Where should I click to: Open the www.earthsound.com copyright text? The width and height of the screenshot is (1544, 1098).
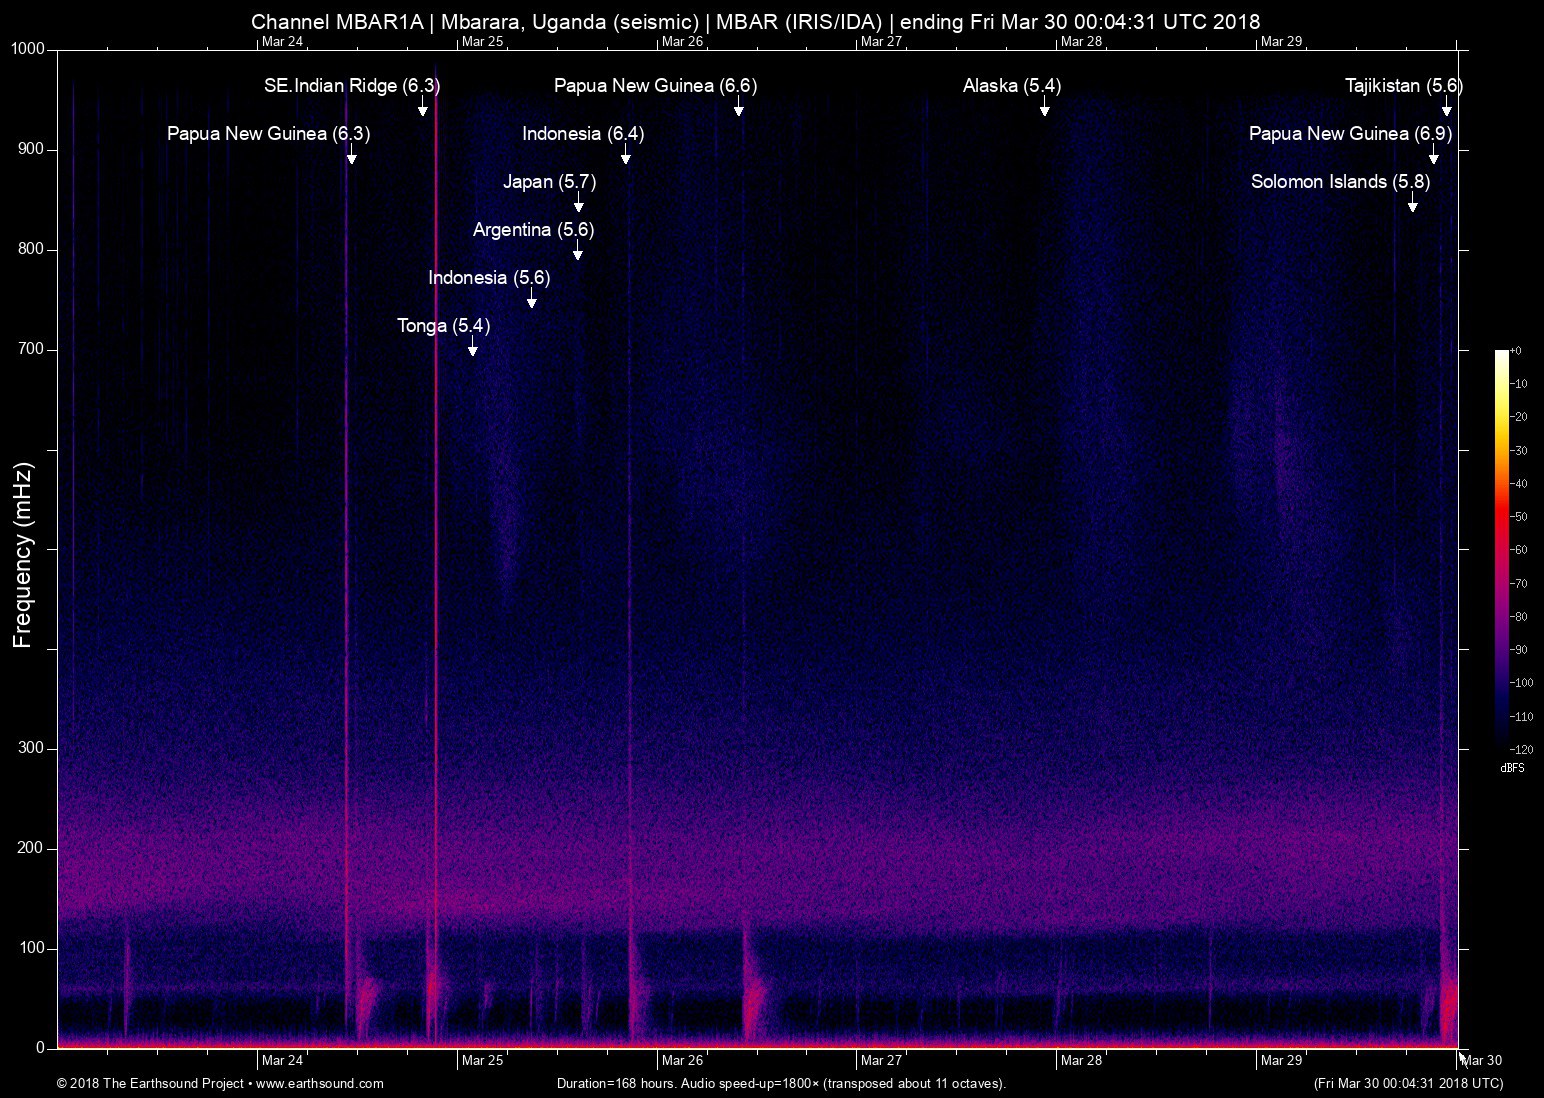click(x=220, y=1083)
